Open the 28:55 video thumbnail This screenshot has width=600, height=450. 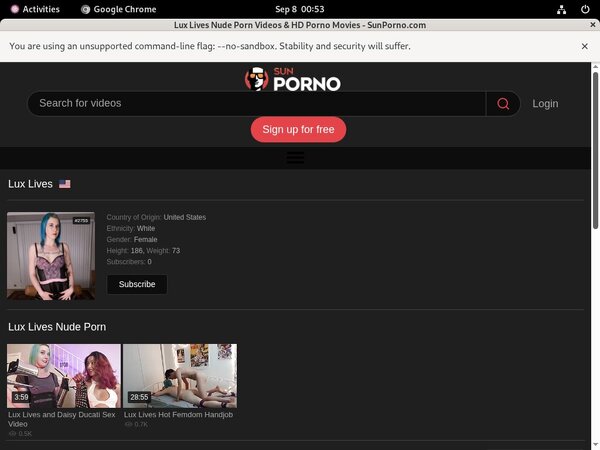tap(180, 375)
